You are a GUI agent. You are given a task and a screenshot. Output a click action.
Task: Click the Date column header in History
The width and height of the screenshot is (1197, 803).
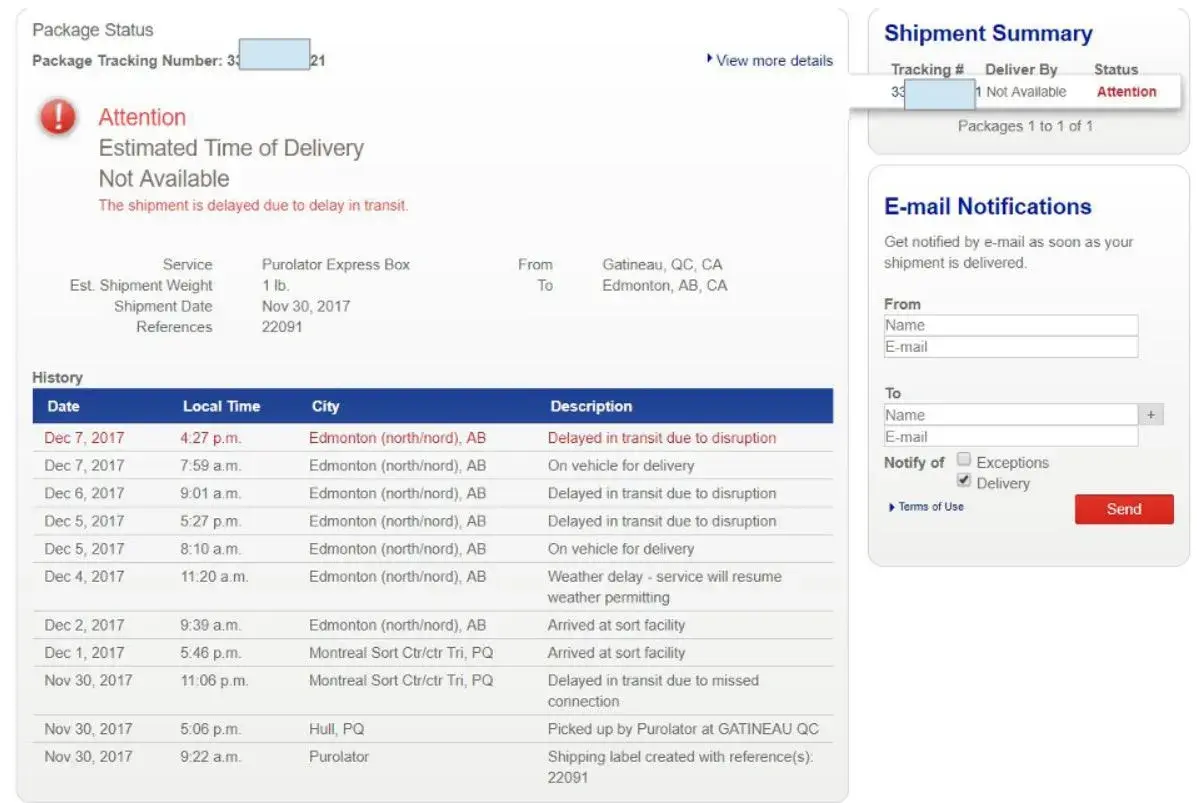point(63,406)
